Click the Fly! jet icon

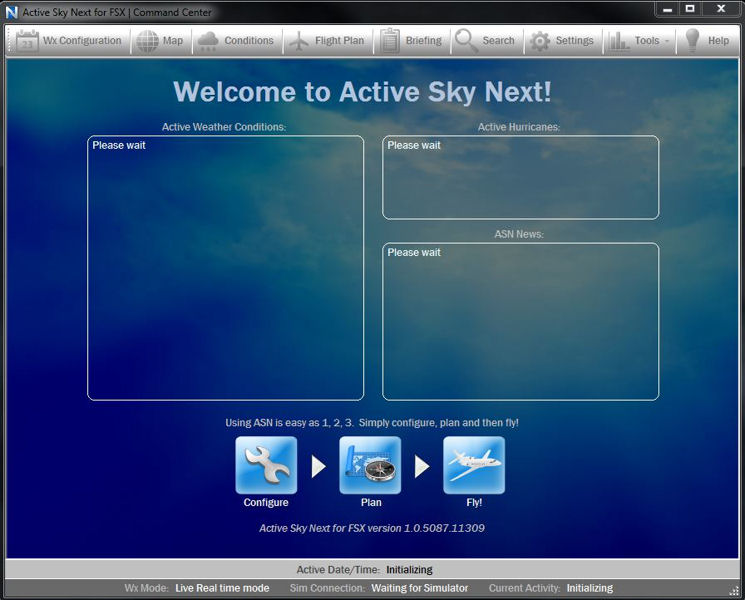pos(474,466)
